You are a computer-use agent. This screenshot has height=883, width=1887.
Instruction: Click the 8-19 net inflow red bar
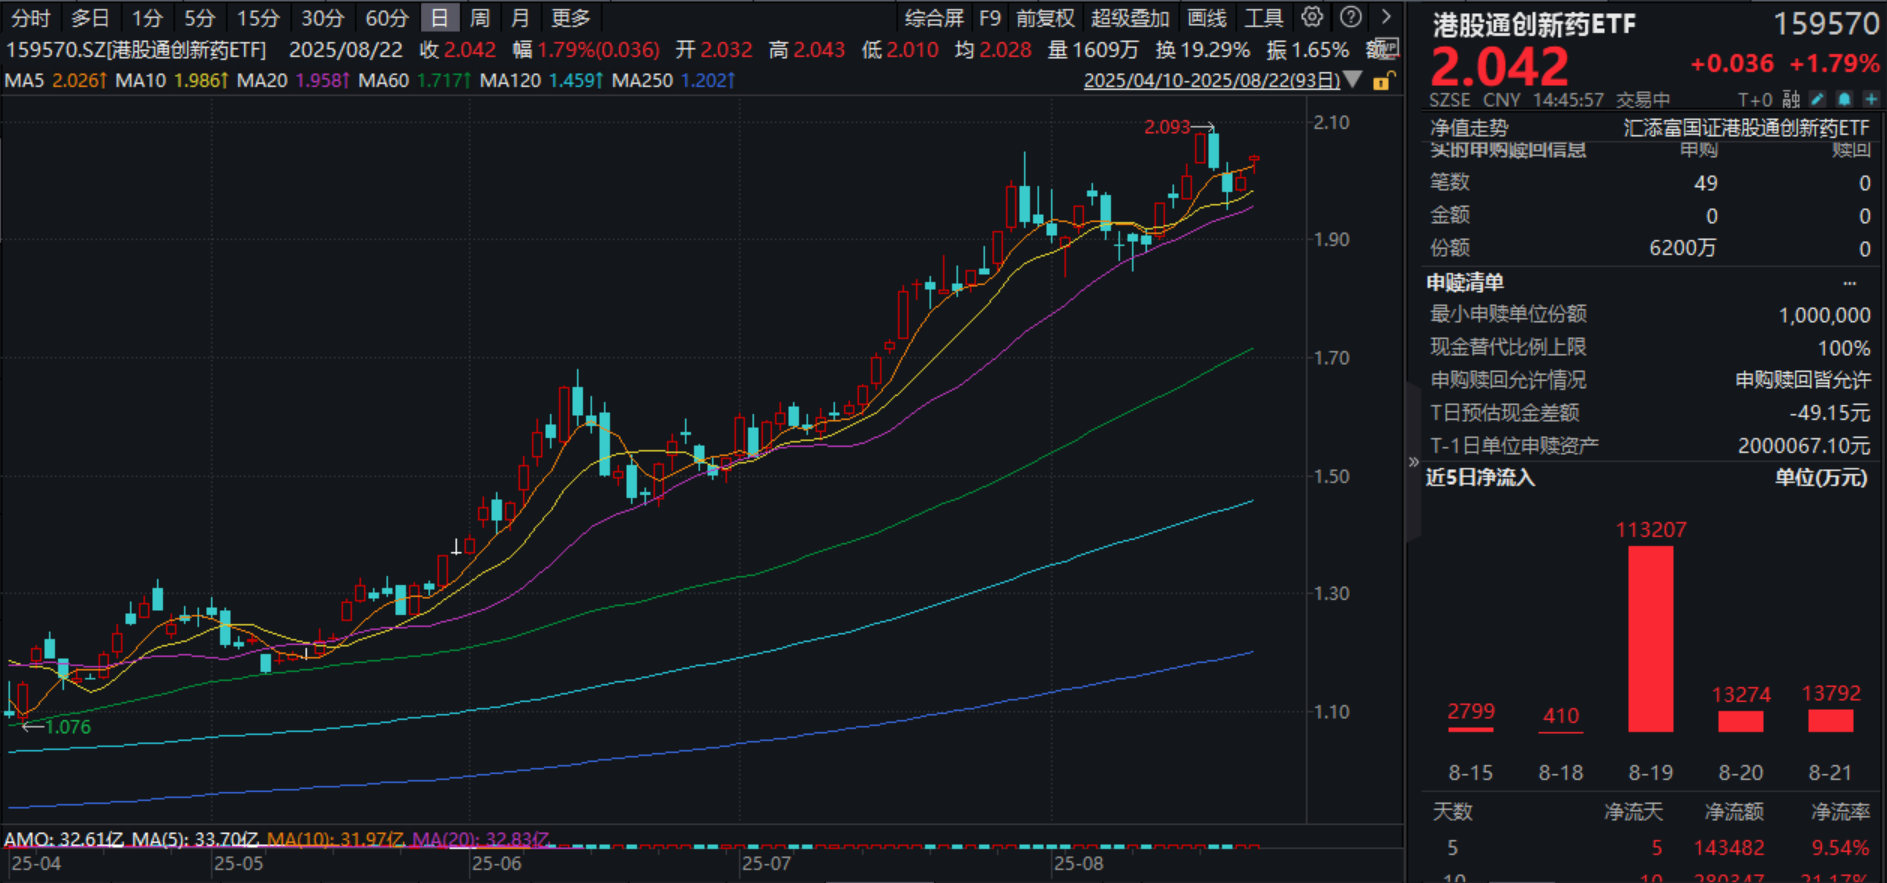(1650, 638)
